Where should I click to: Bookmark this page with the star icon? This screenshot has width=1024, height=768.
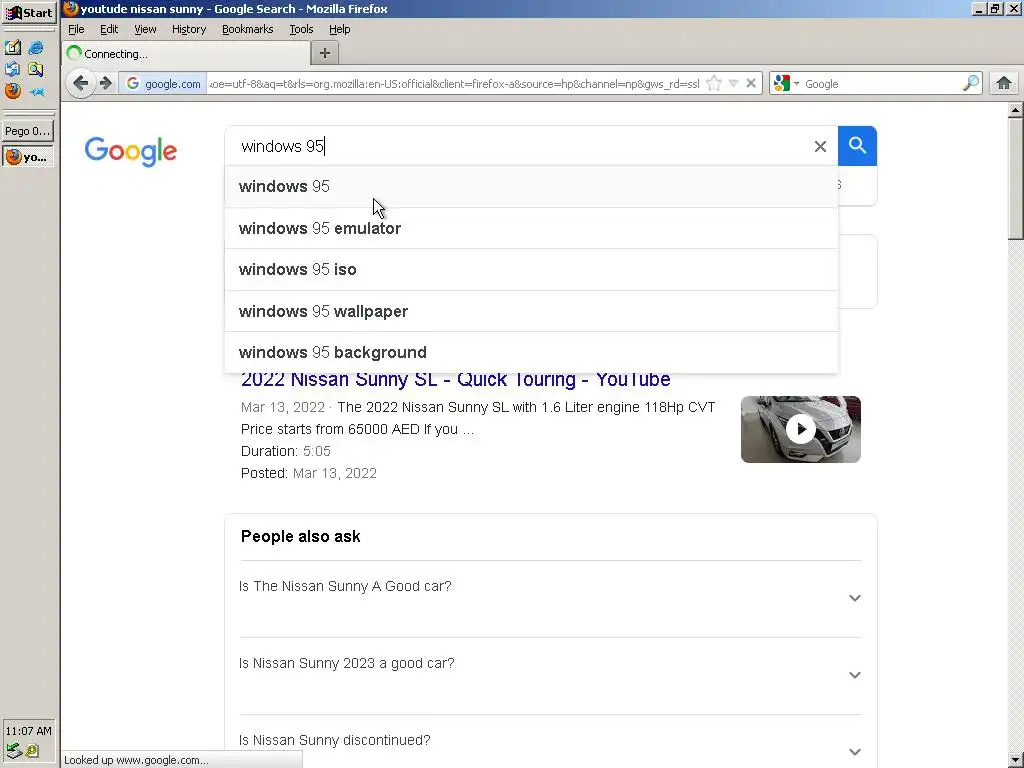714,84
